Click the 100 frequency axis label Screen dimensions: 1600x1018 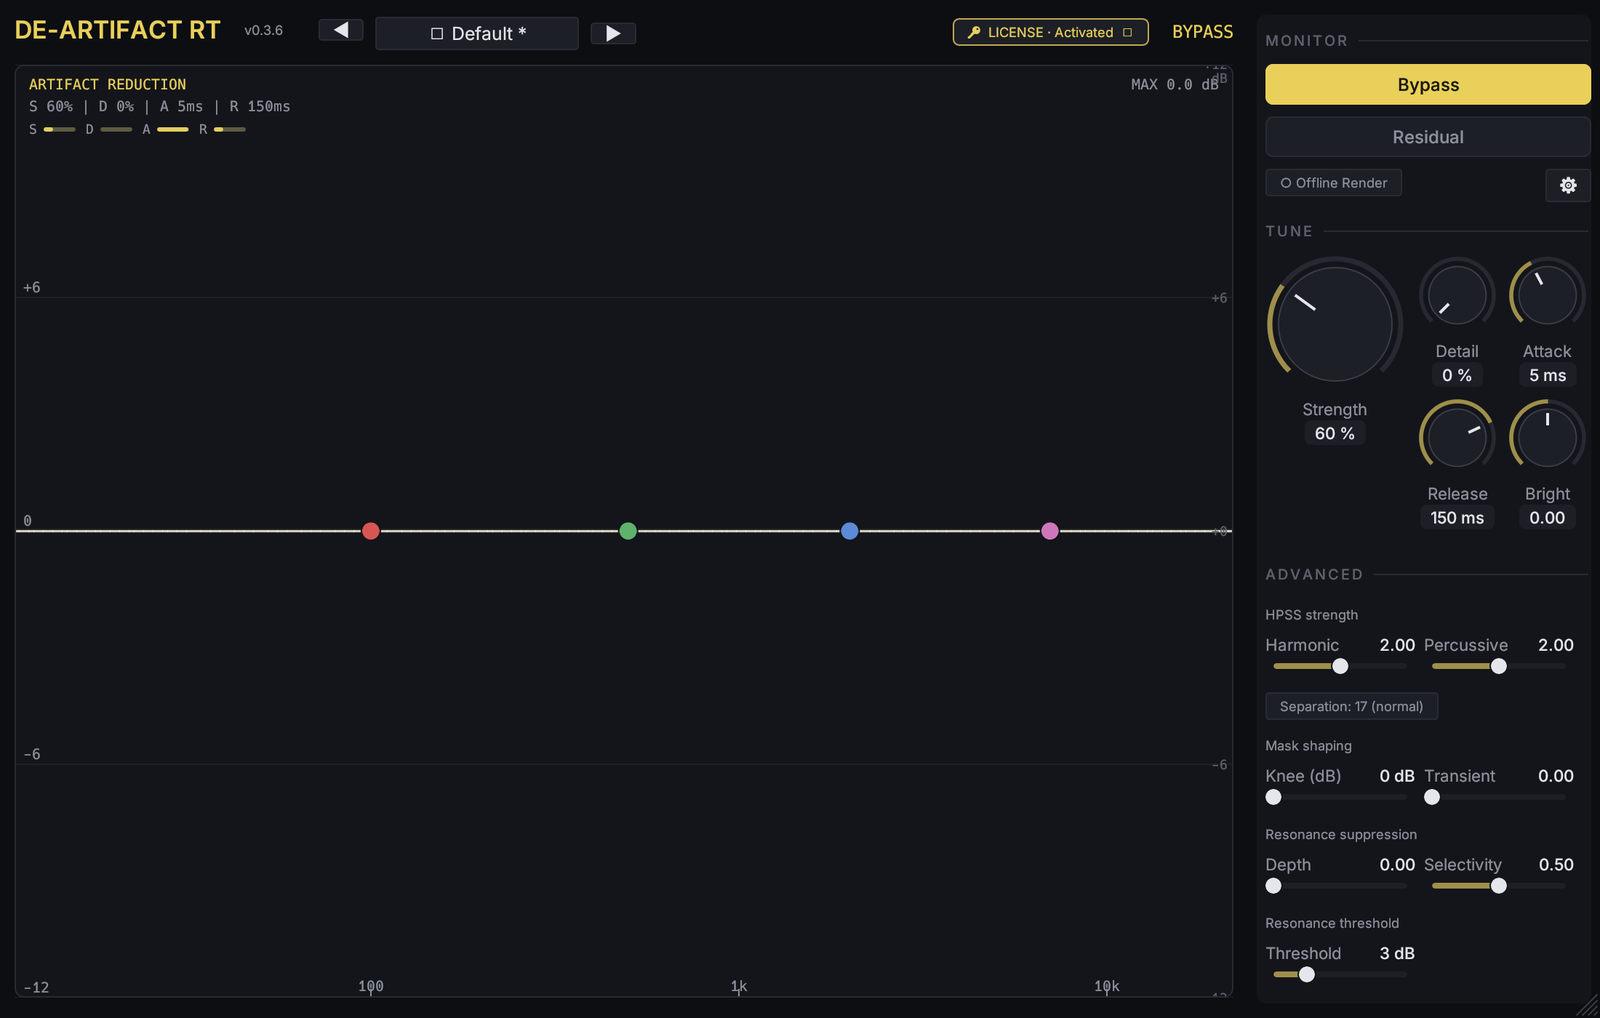click(x=371, y=986)
